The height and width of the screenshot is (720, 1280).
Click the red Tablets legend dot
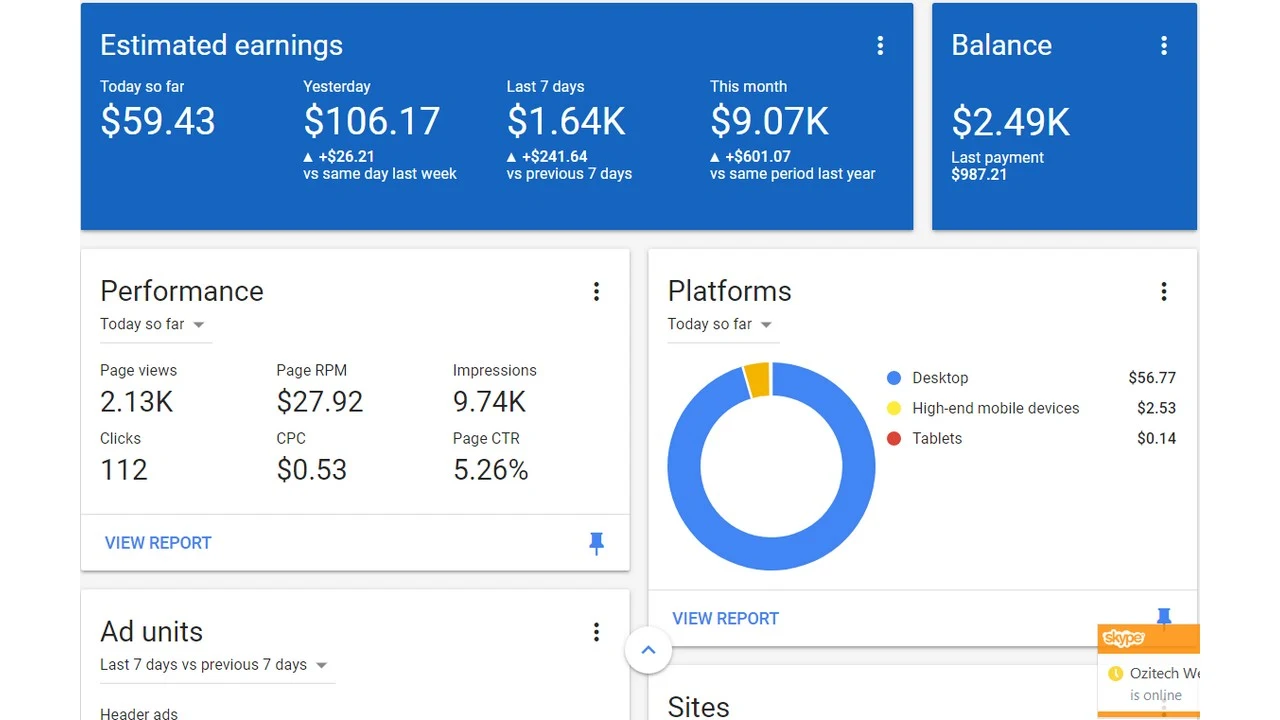click(x=894, y=438)
